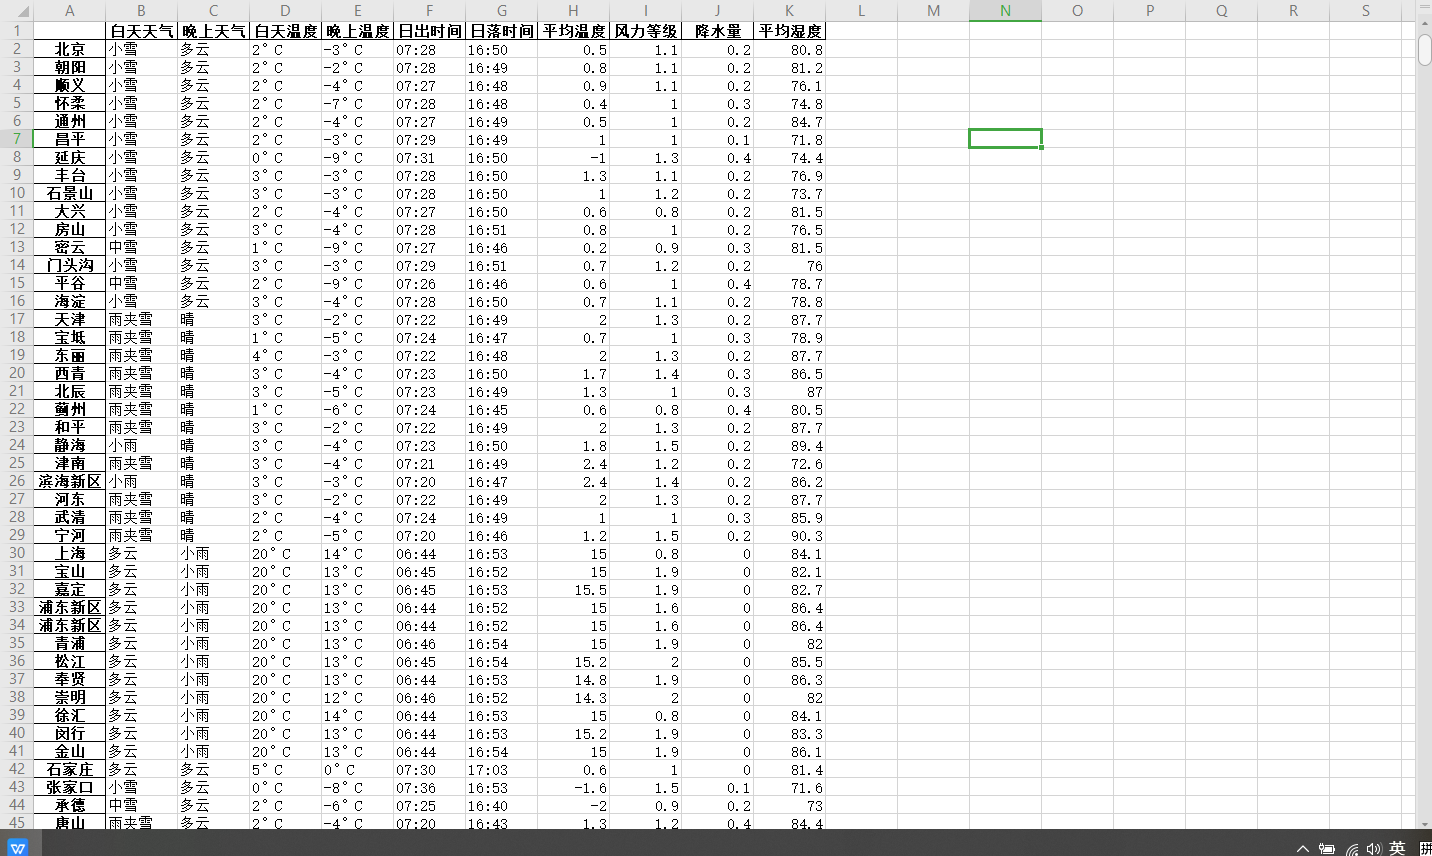Image resolution: width=1432 pixels, height=856 pixels.
Task: Click average temperature 14.3 for 崇明
Action: click(573, 697)
